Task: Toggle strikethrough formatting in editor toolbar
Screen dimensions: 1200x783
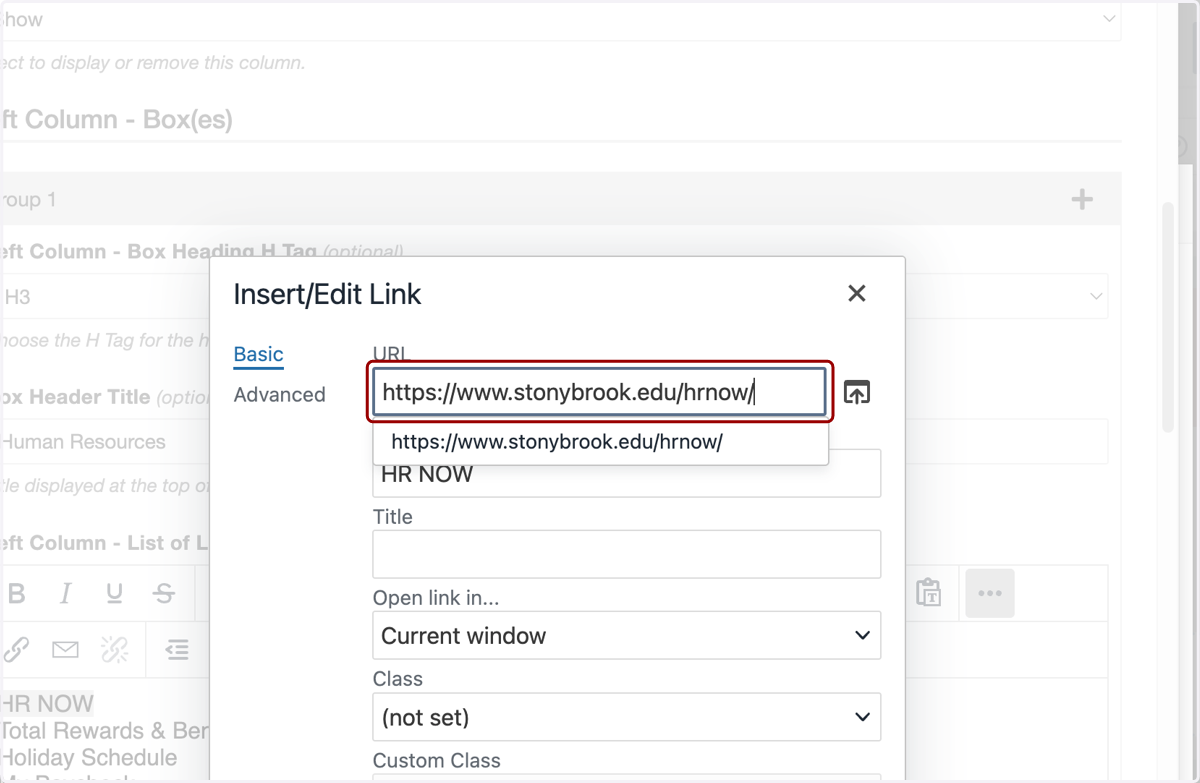Action: [164, 593]
